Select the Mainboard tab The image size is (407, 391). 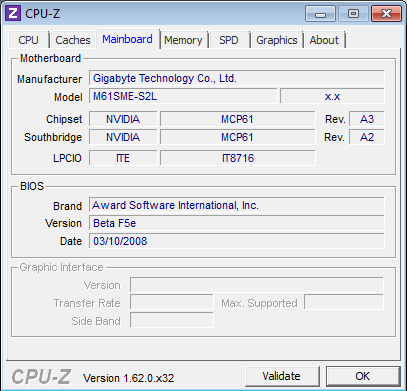(127, 39)
